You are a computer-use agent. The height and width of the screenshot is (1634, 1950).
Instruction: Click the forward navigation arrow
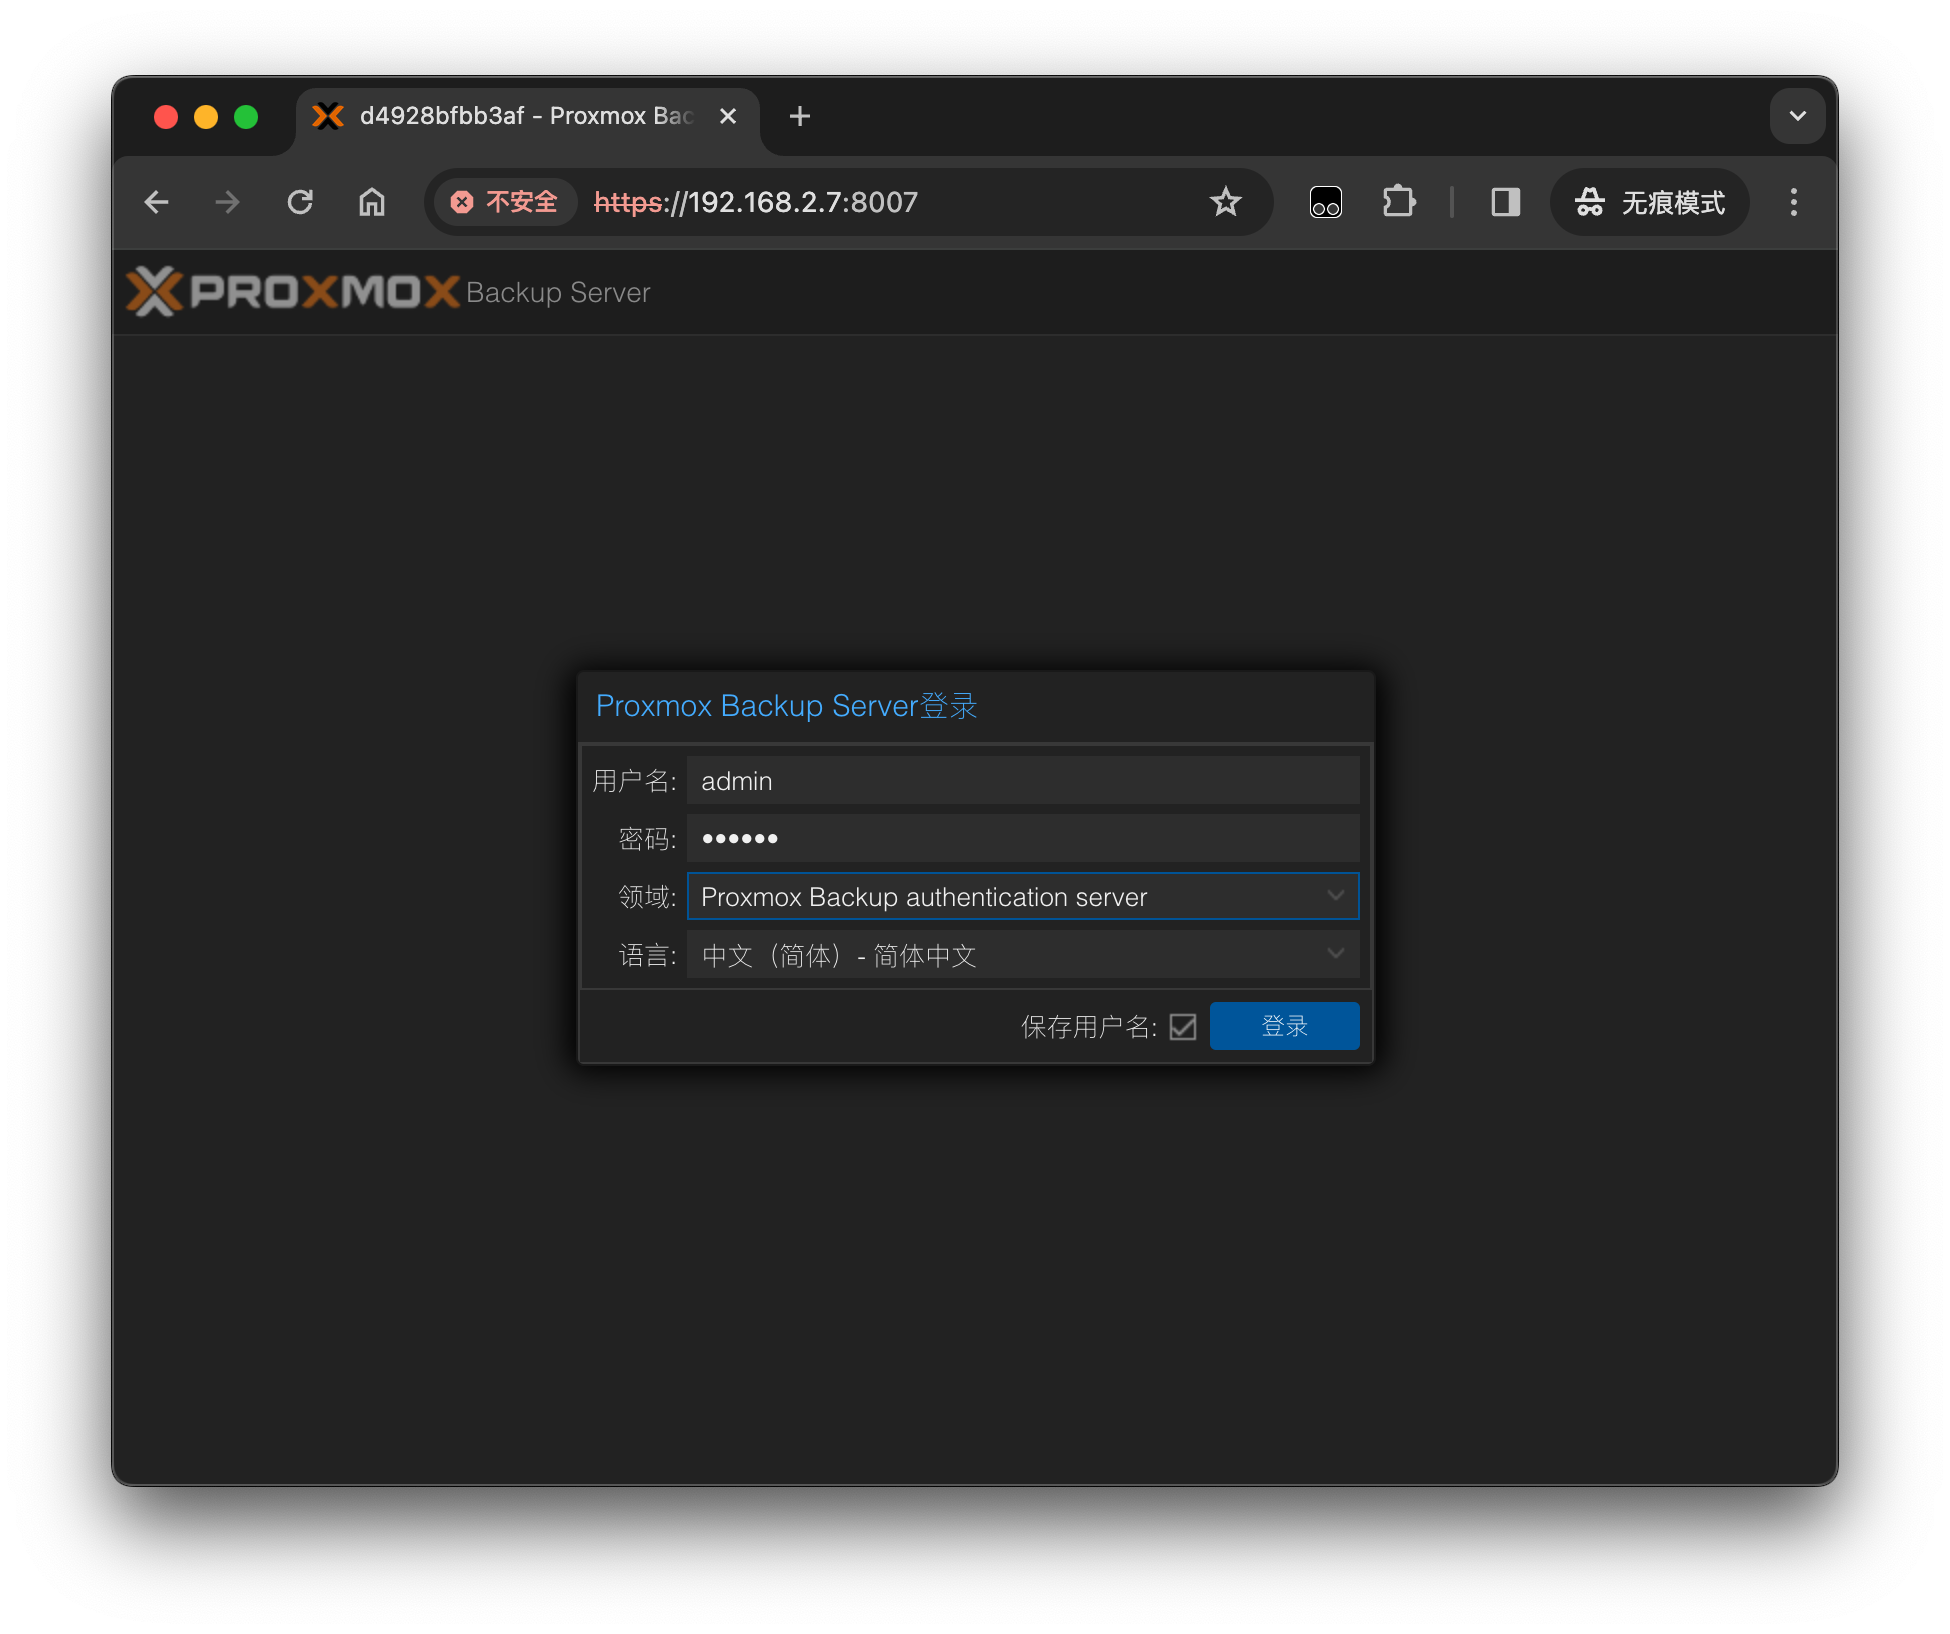click(227, 202)
